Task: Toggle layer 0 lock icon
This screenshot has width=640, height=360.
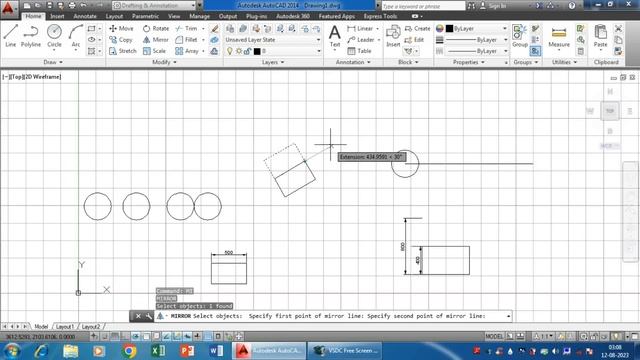Action: pyautogui.click(x=247, y=51)
